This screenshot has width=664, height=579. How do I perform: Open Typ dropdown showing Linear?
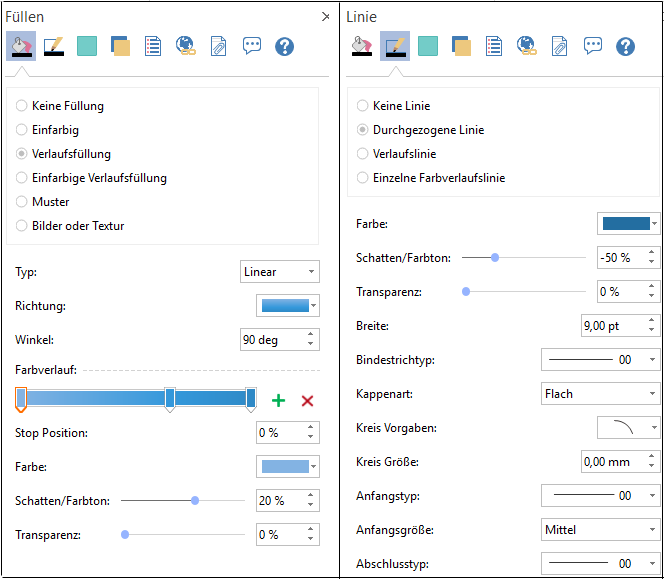pyautogui.click(x=279, y=271)
